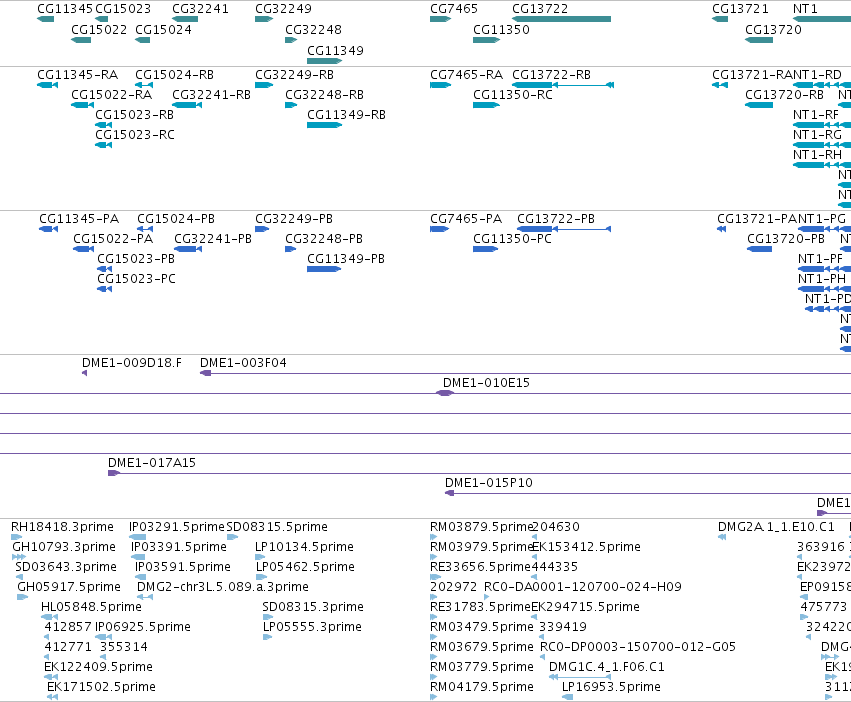Open the RC0-DP0003-150700-012-G05 EST label
851x702 pixels.
[x=638, y=647]
